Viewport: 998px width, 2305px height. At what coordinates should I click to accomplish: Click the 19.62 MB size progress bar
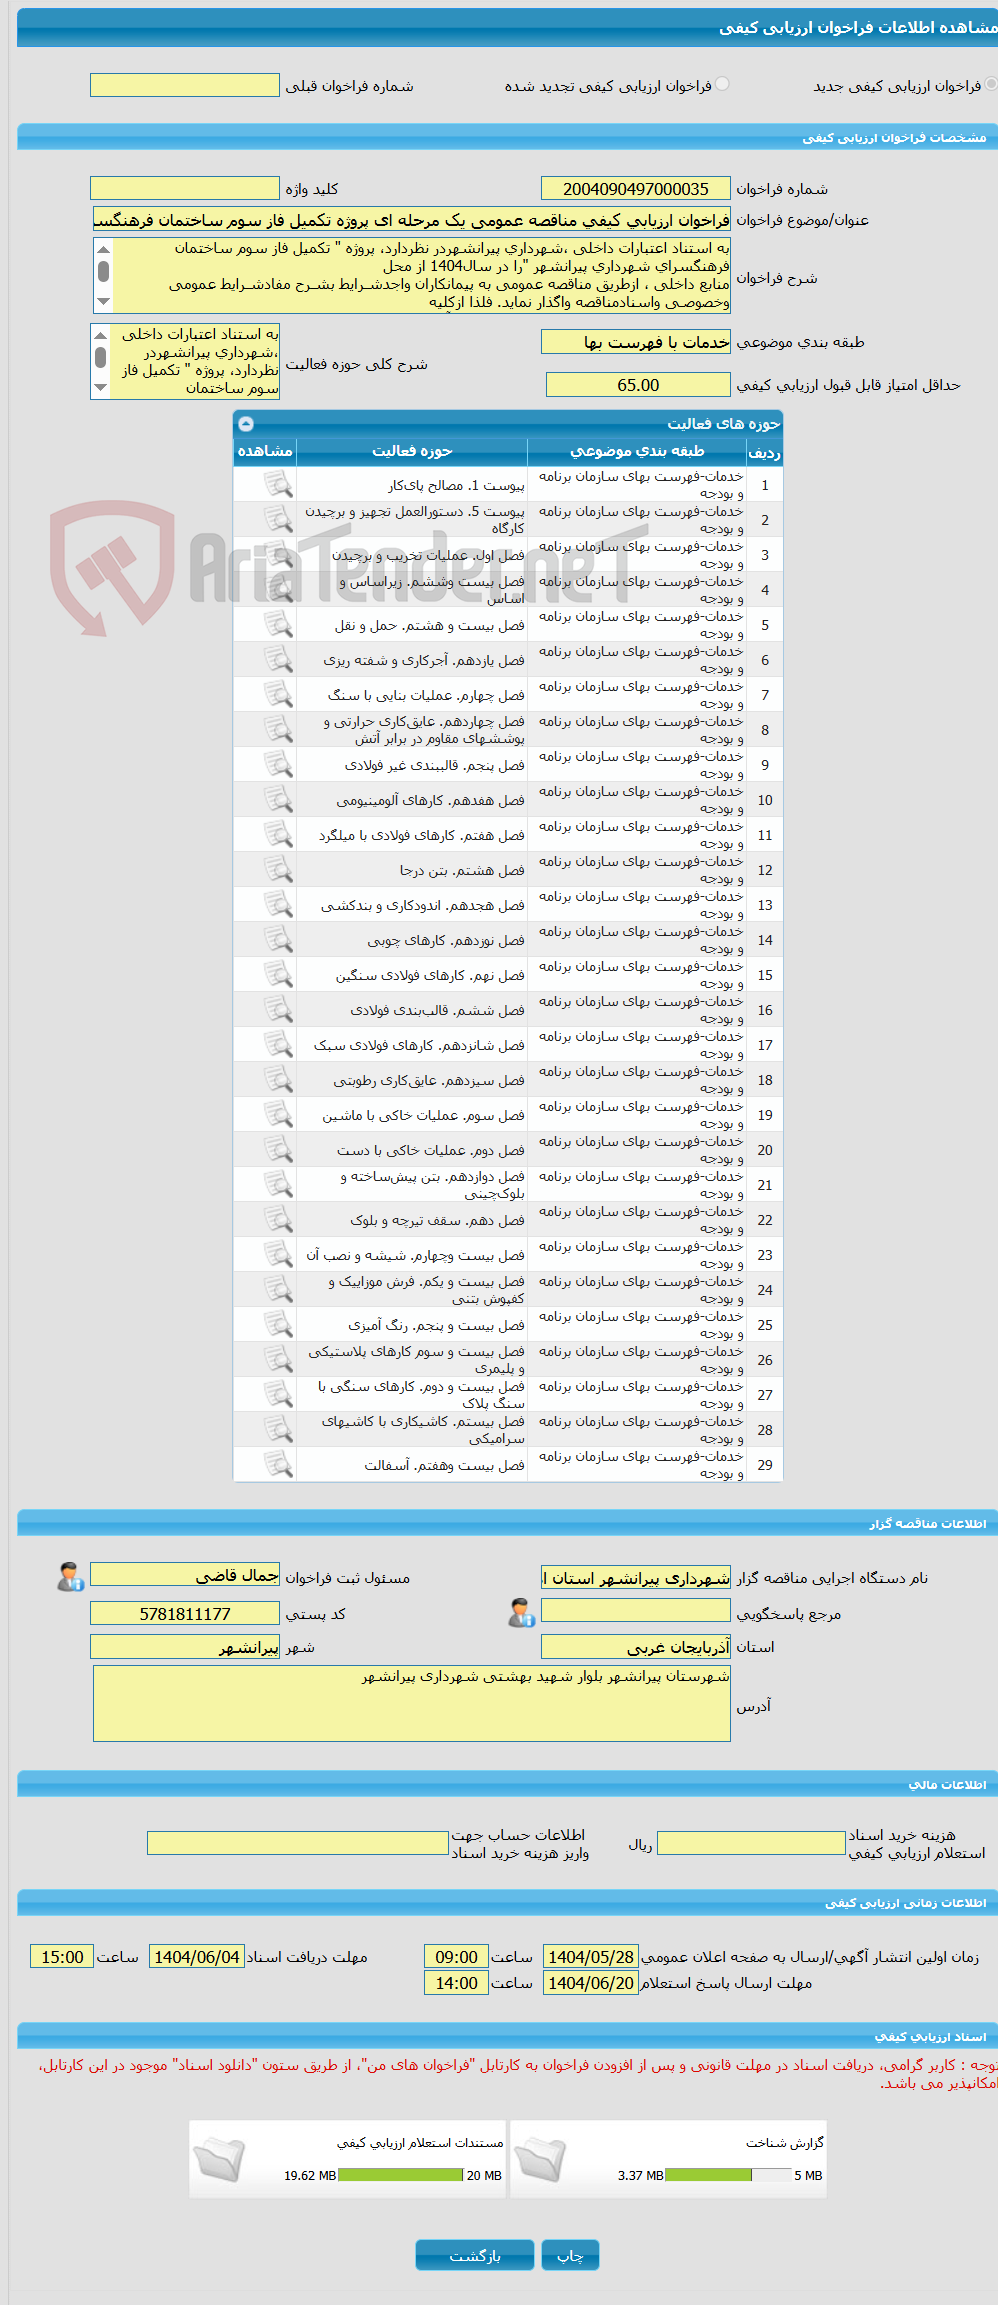point(401,2175)
